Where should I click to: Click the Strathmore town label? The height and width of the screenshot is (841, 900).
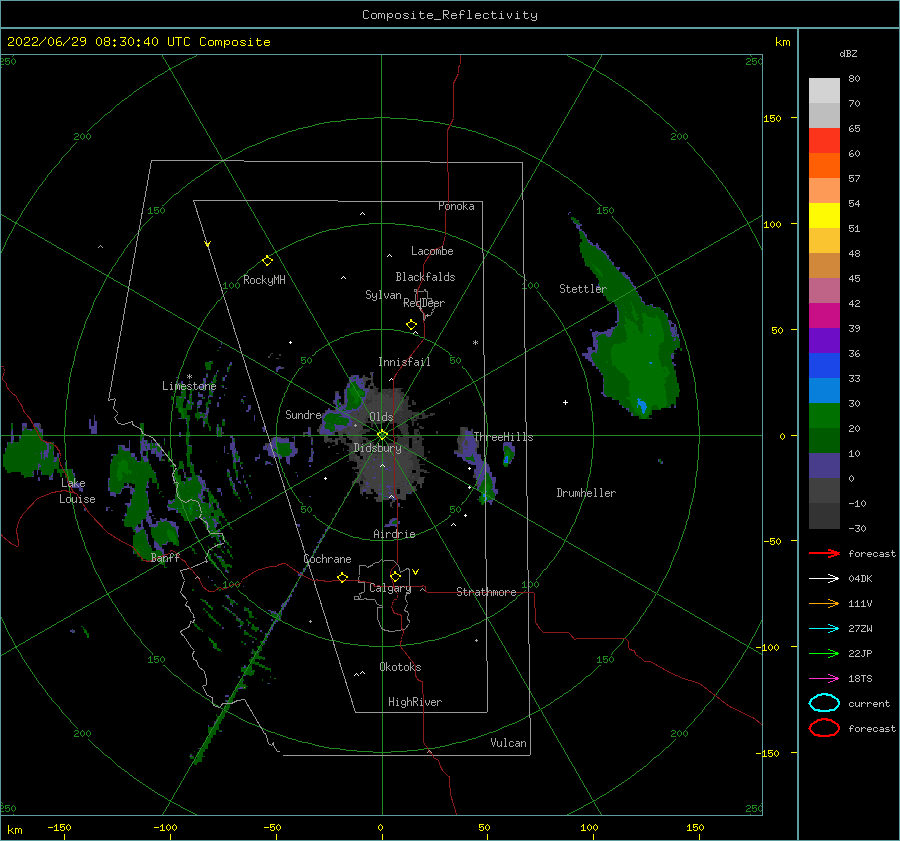[486, 592]
